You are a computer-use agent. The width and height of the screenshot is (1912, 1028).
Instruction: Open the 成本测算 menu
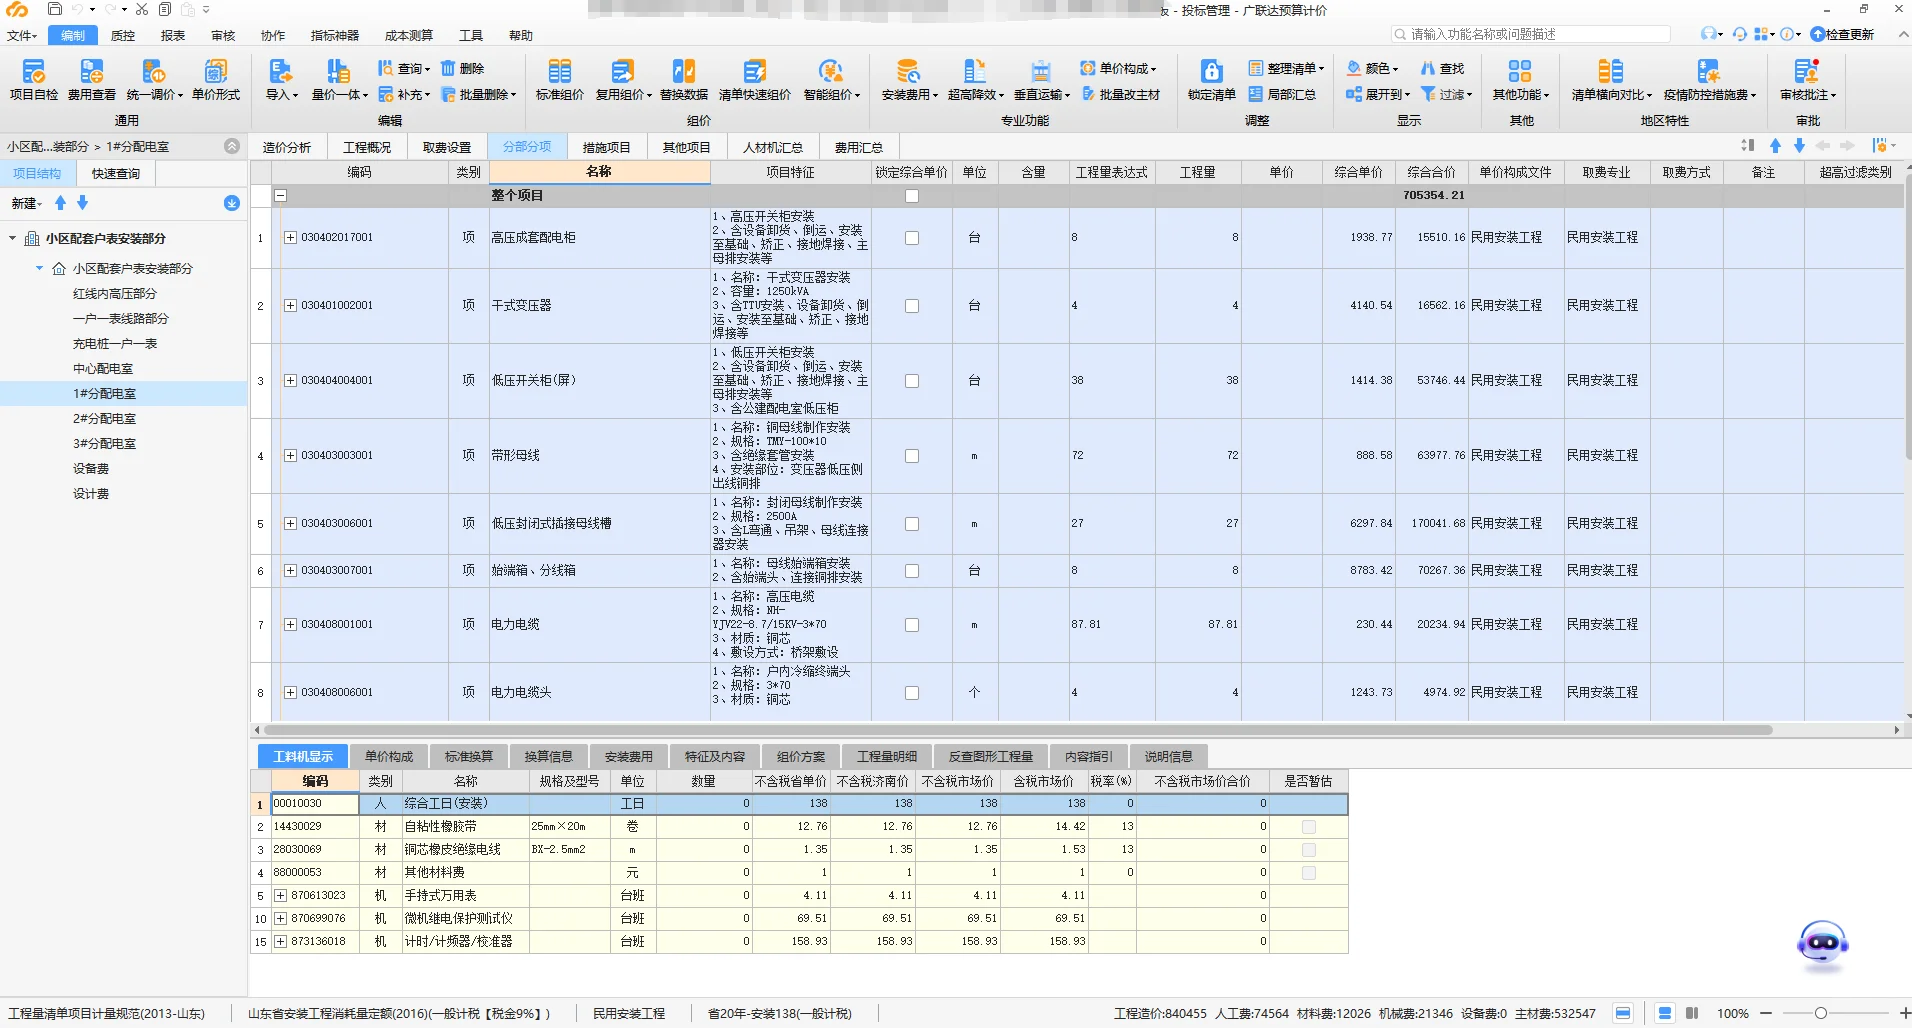coord(409,35)
